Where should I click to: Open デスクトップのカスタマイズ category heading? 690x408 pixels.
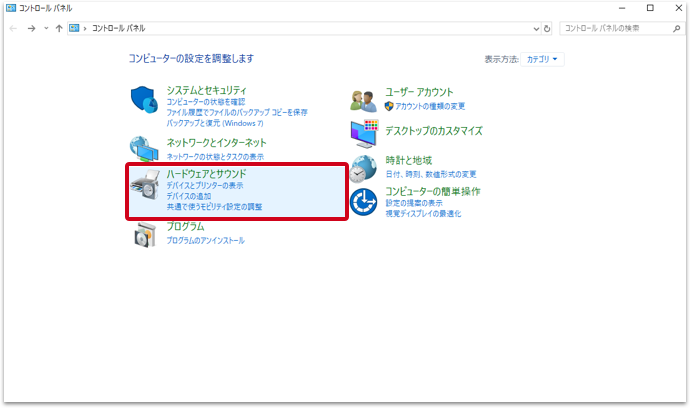[x=434, y=131]
